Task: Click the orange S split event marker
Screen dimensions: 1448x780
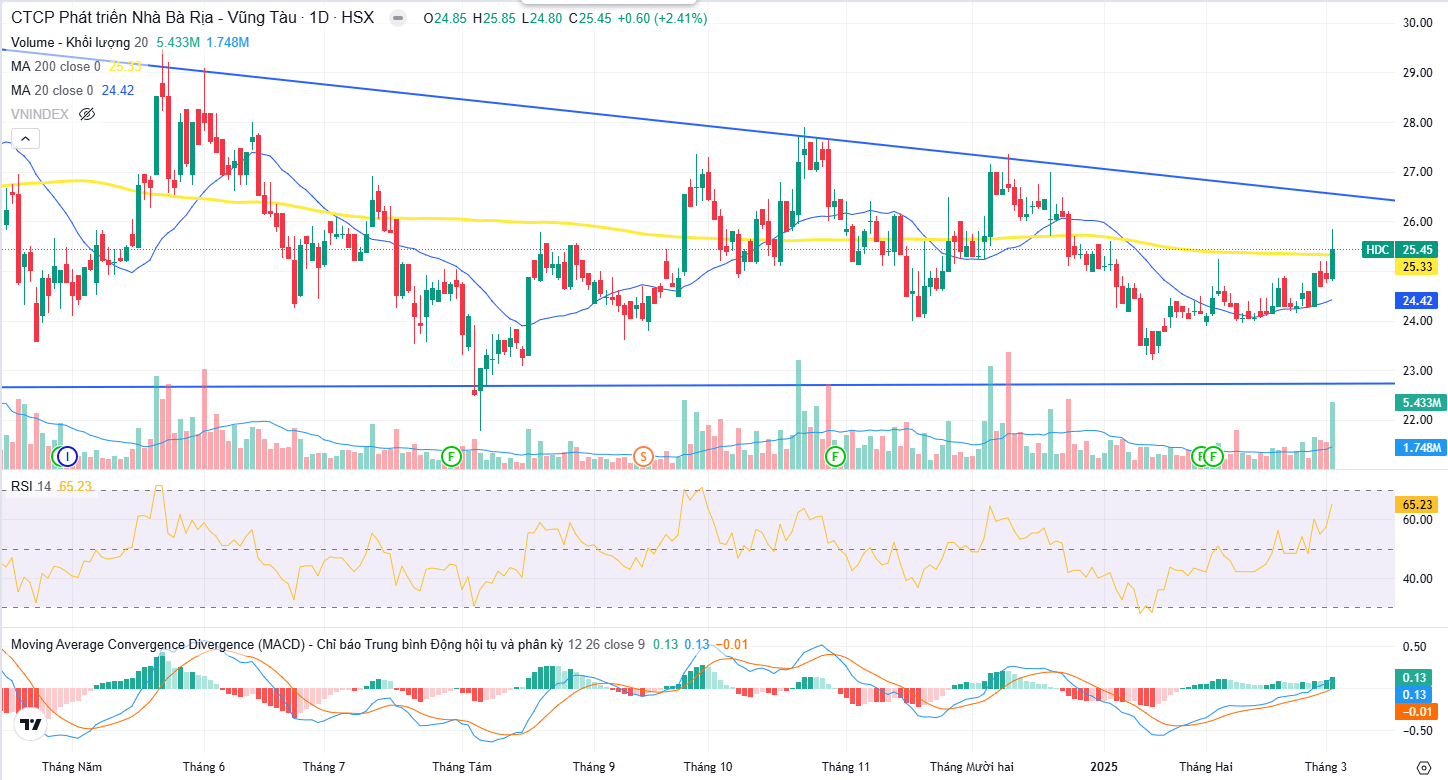Action: click(x=643, y=457)
